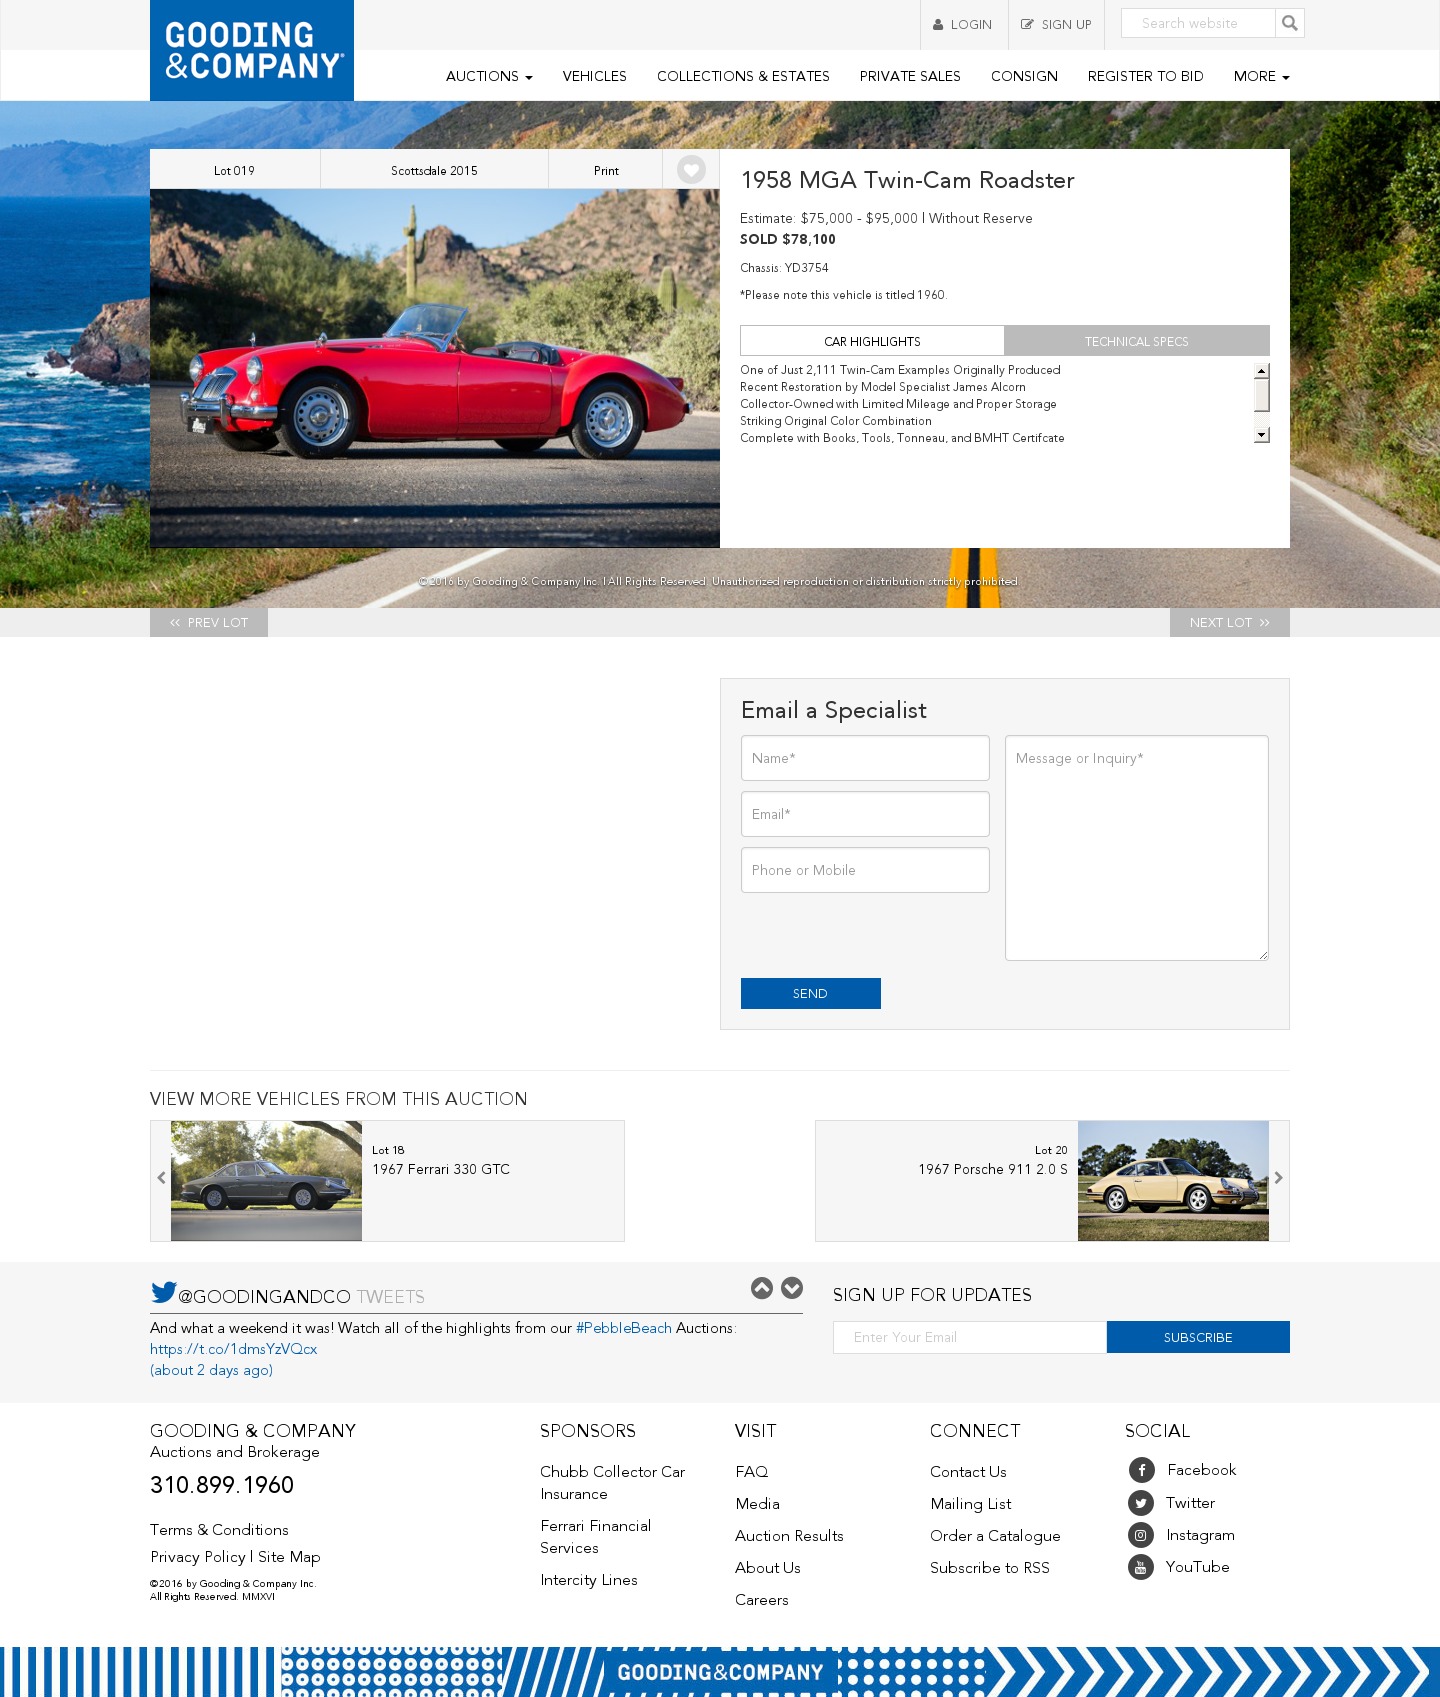Click the Gooding & Company logo

[x=252, y=50]
